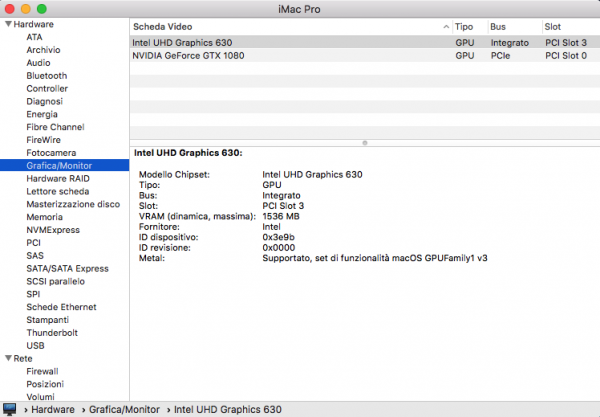600x417 pixels.
Task: Select Memoria in the sidebar
Action: pos(44,217)
